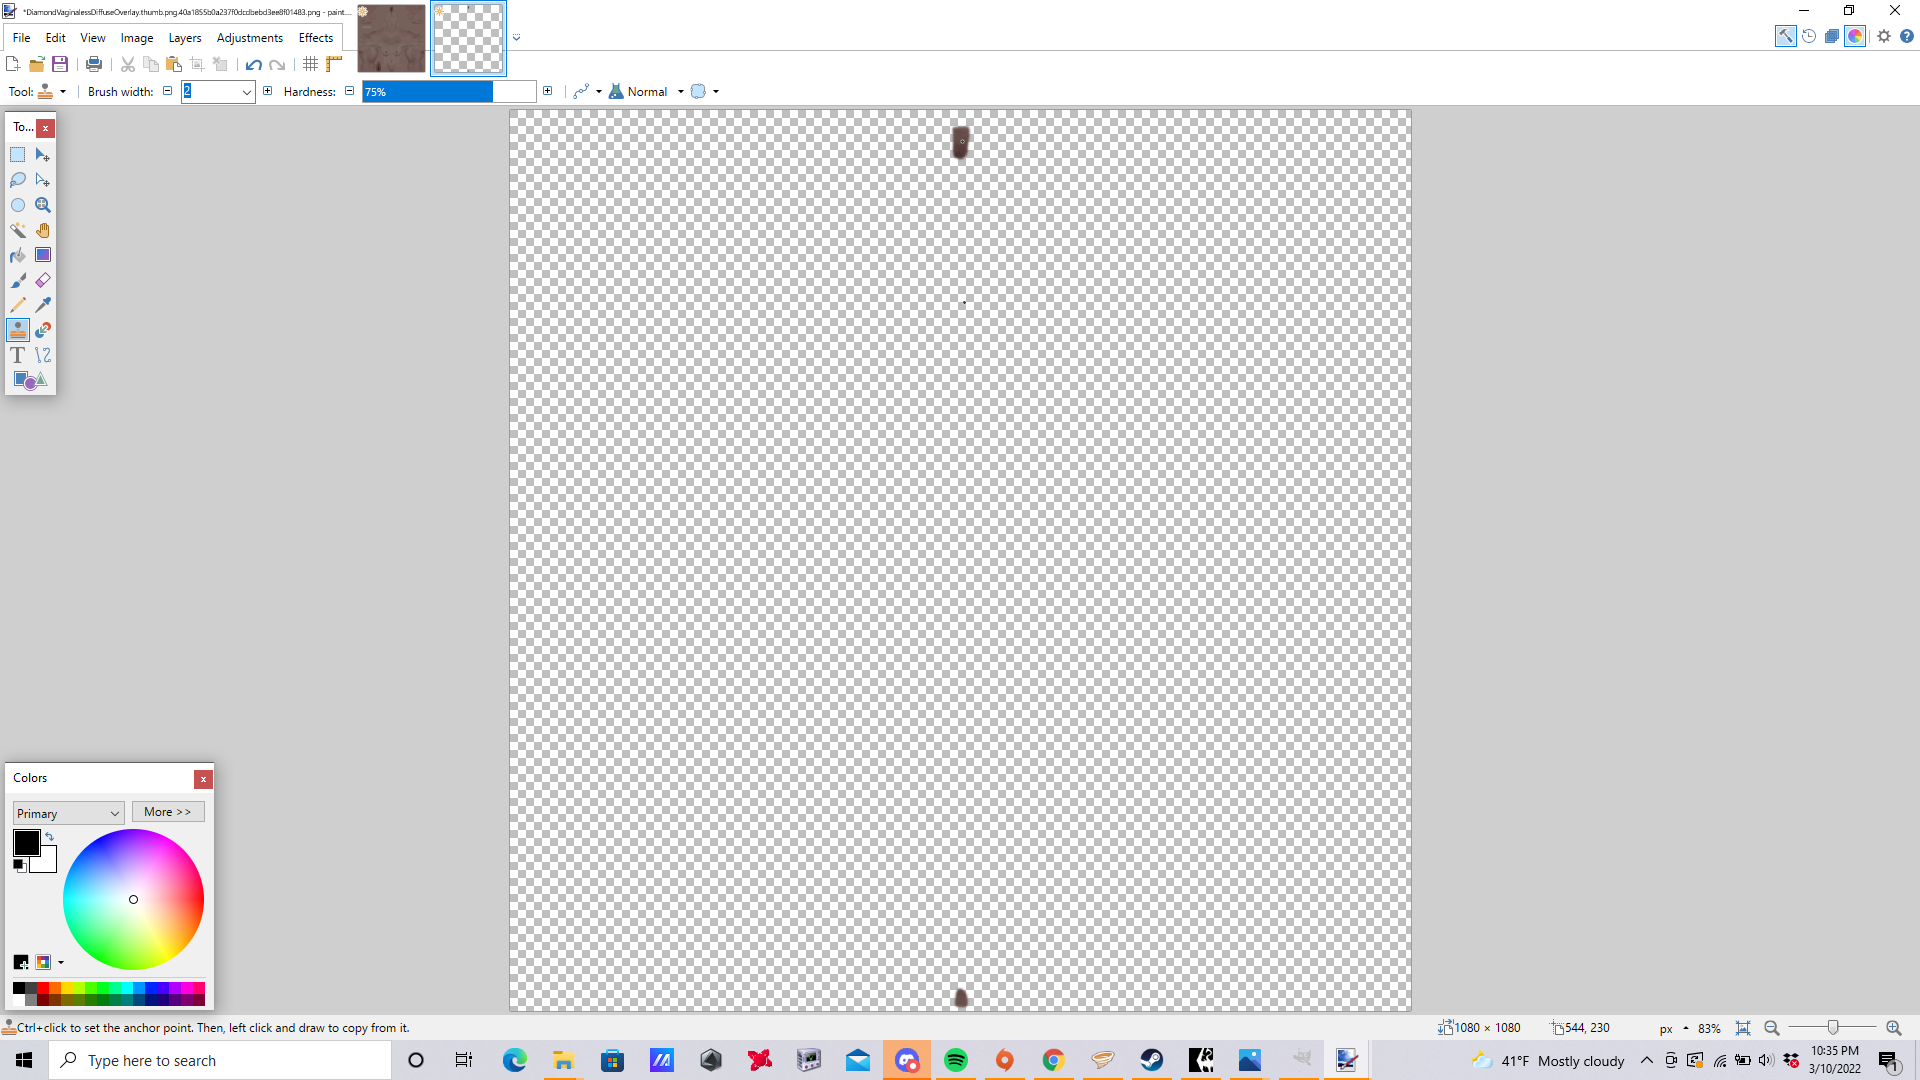Select the Lasso Select tool

(x=18, y=180)
